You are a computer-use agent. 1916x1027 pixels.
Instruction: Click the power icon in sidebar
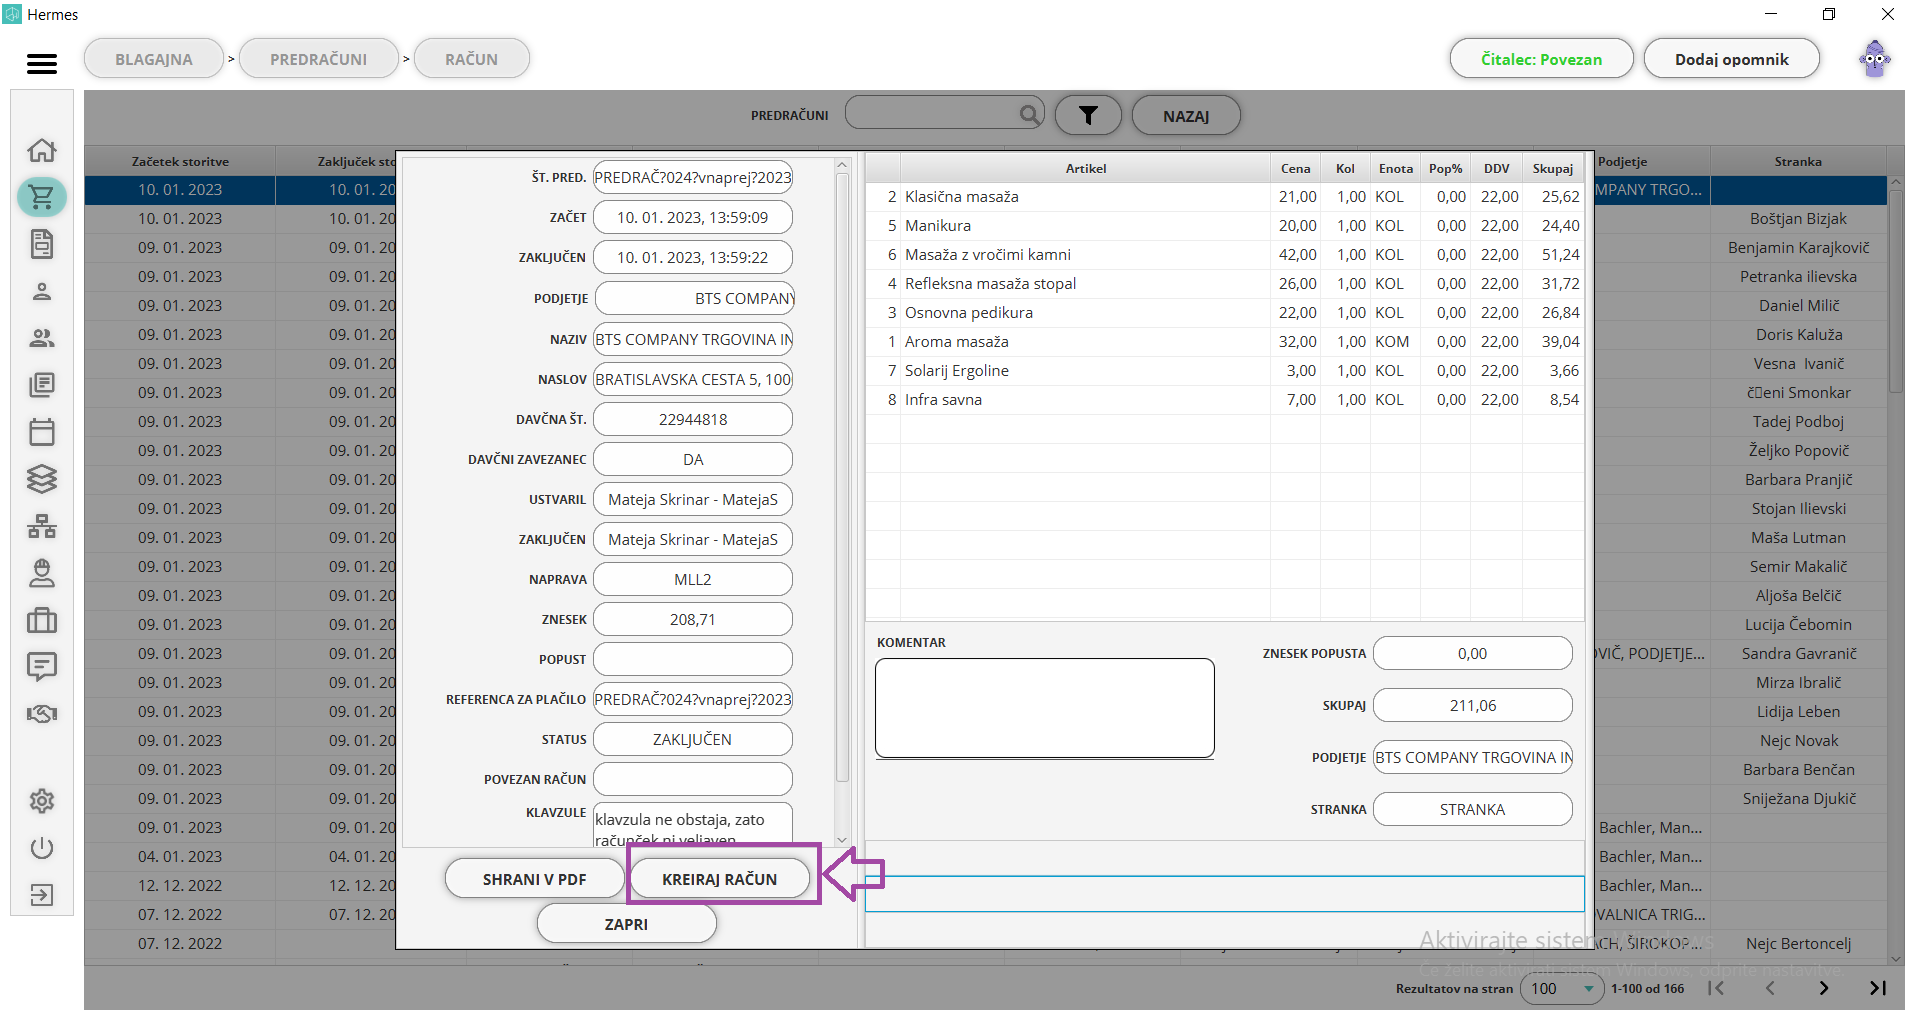click(42, 848)
